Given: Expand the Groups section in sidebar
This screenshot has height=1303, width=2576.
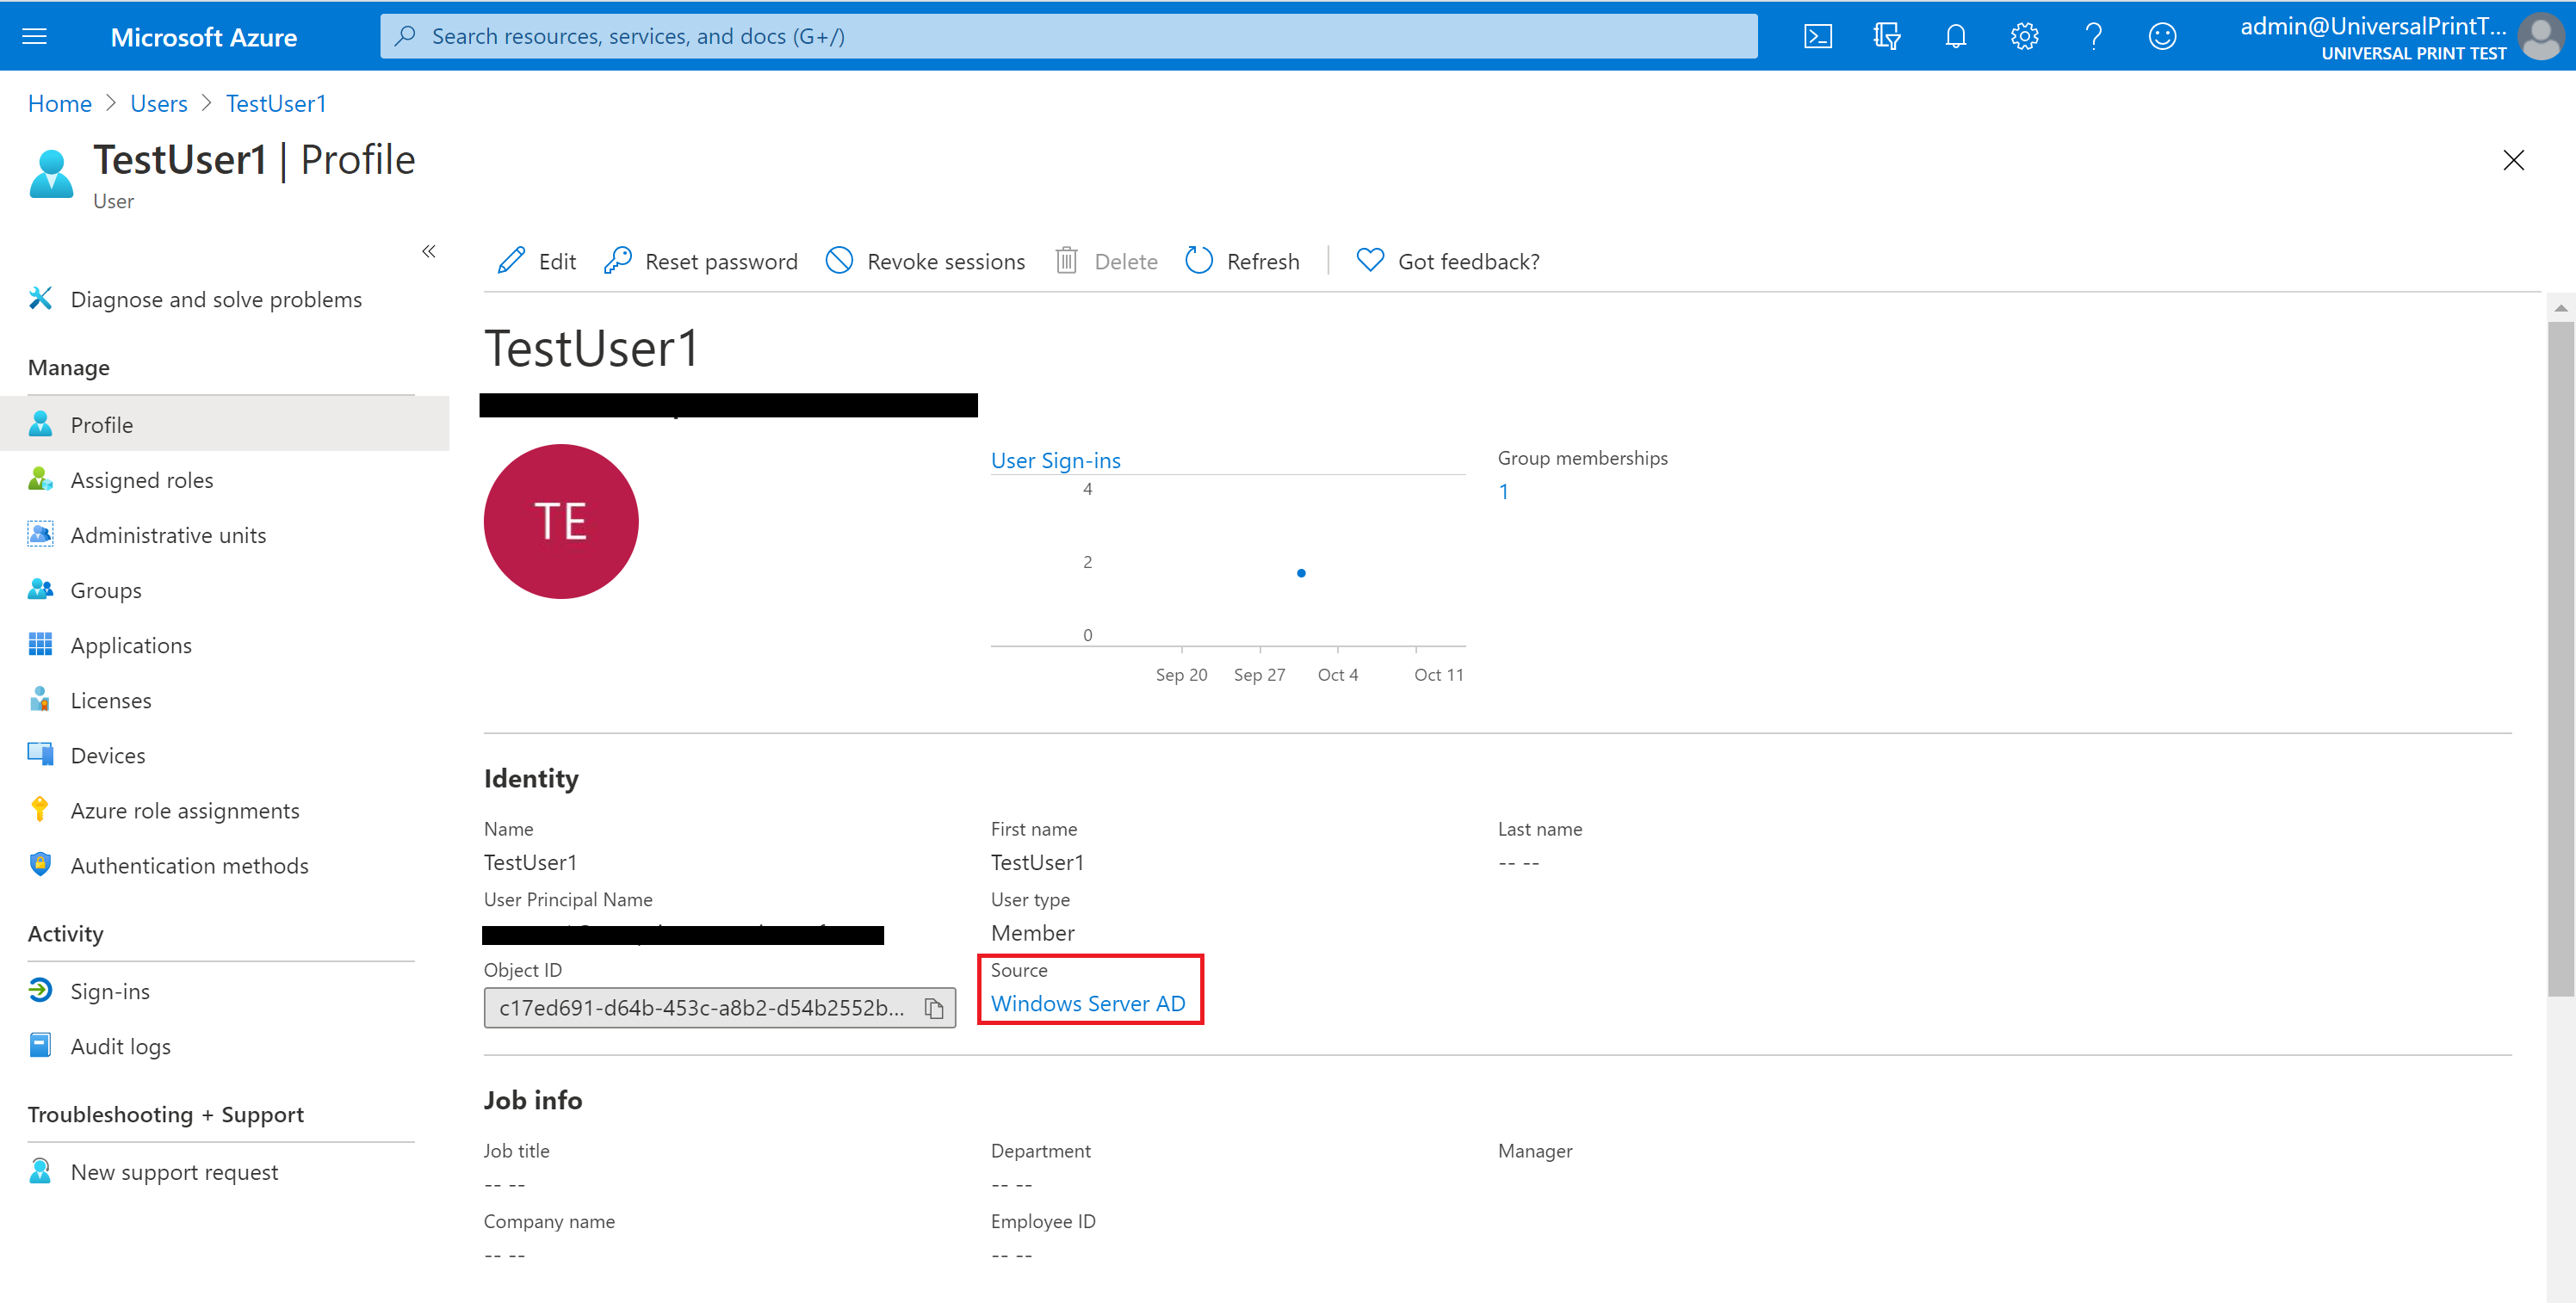Looking at the screenshot, I should pyautogui.click(x=103, y=589).
